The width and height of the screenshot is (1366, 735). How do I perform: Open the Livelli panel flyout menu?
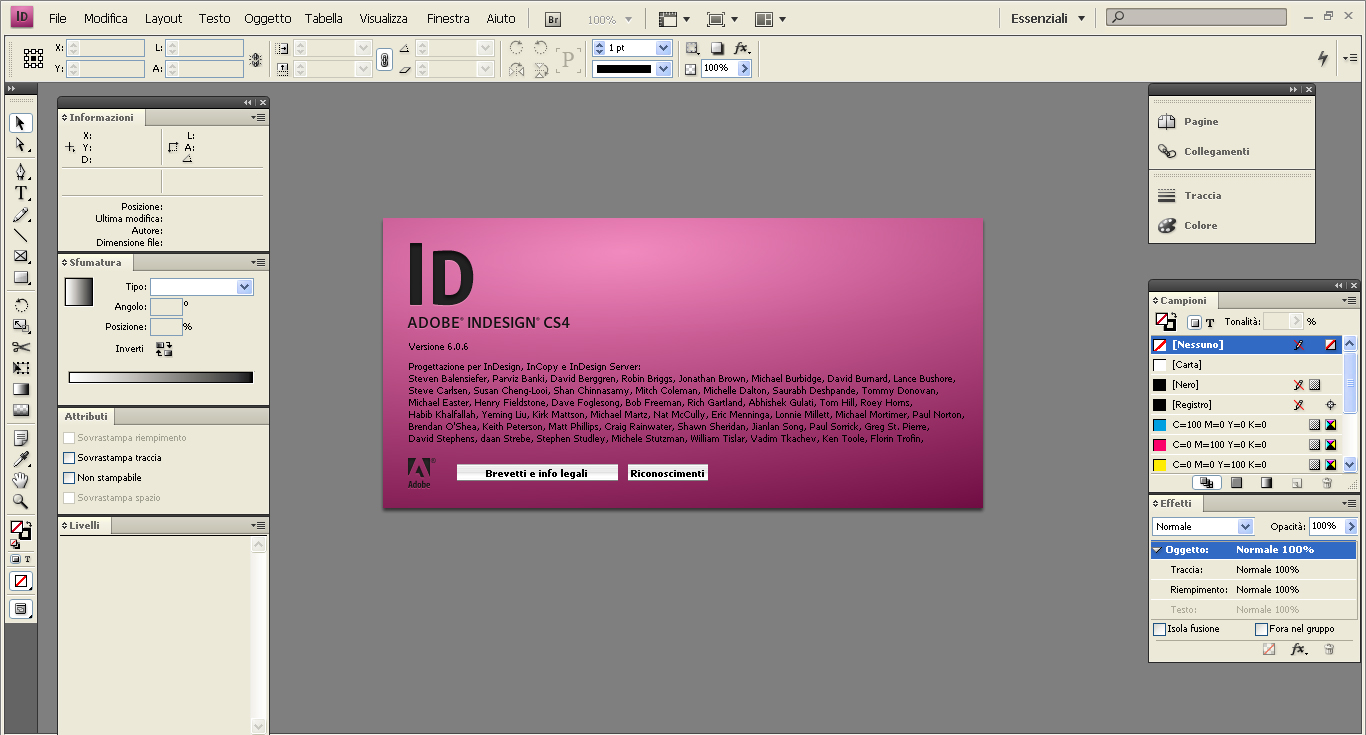click(258, 526)
